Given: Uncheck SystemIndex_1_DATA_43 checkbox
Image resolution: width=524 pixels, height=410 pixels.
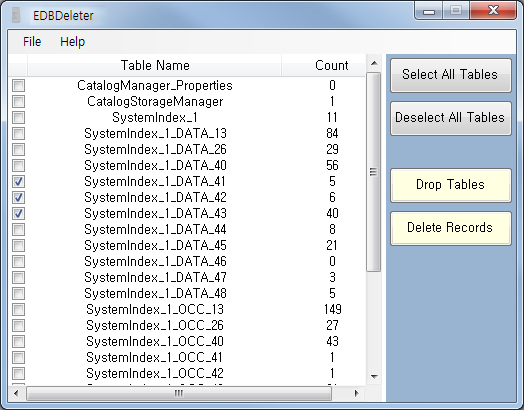Looking at the screenshot, I should click(18, 214).
